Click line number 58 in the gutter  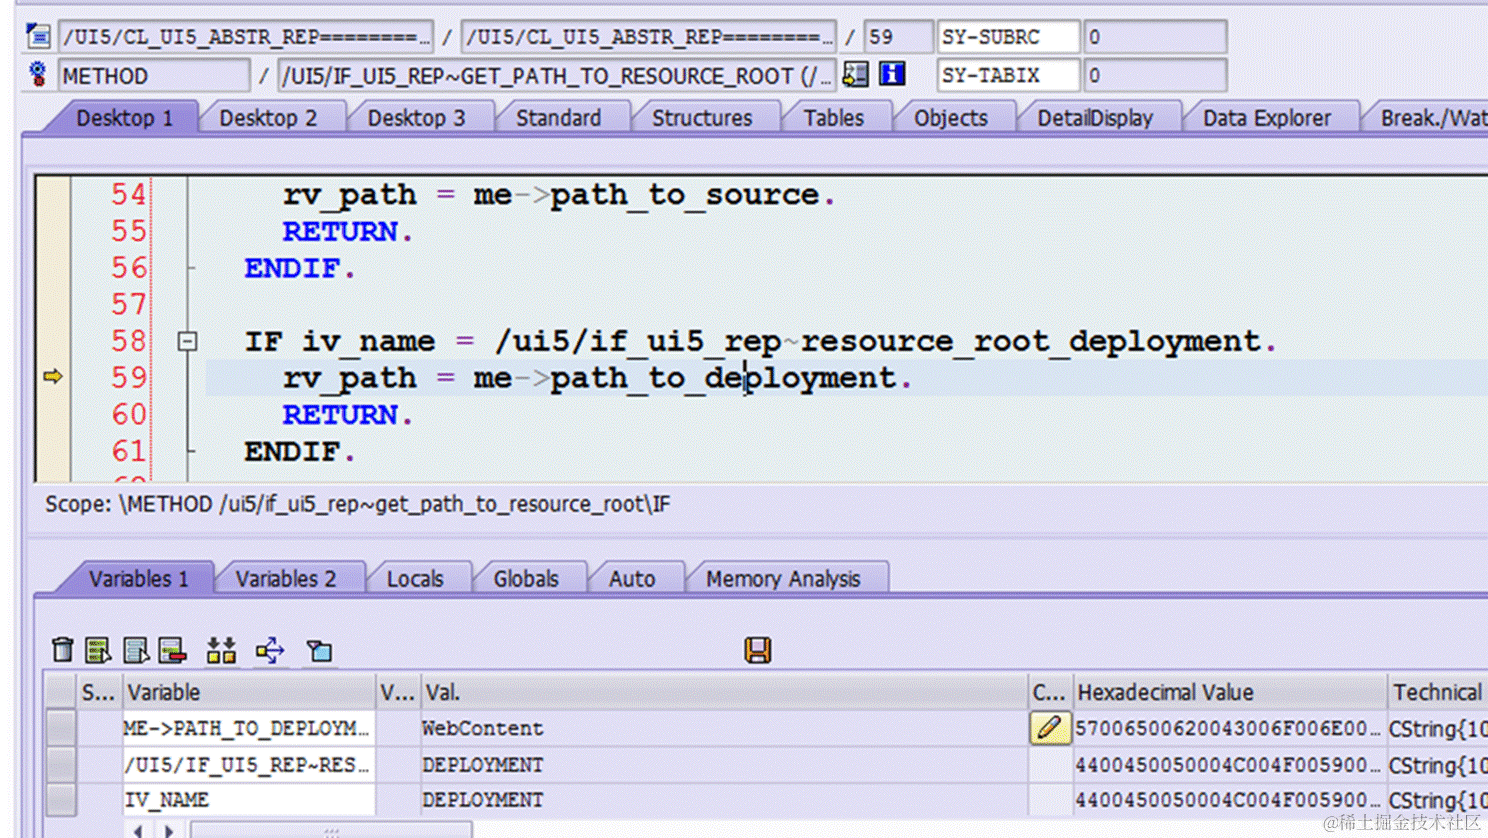pyautogui.click(x=128, y=341)
